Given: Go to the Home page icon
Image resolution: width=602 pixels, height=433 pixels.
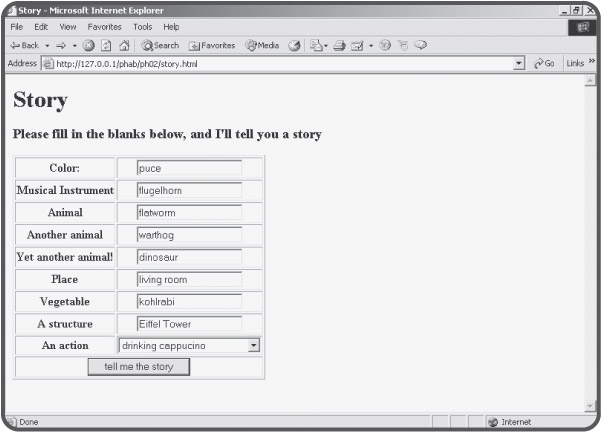Looking at the screenshot, I should [124, 45].
